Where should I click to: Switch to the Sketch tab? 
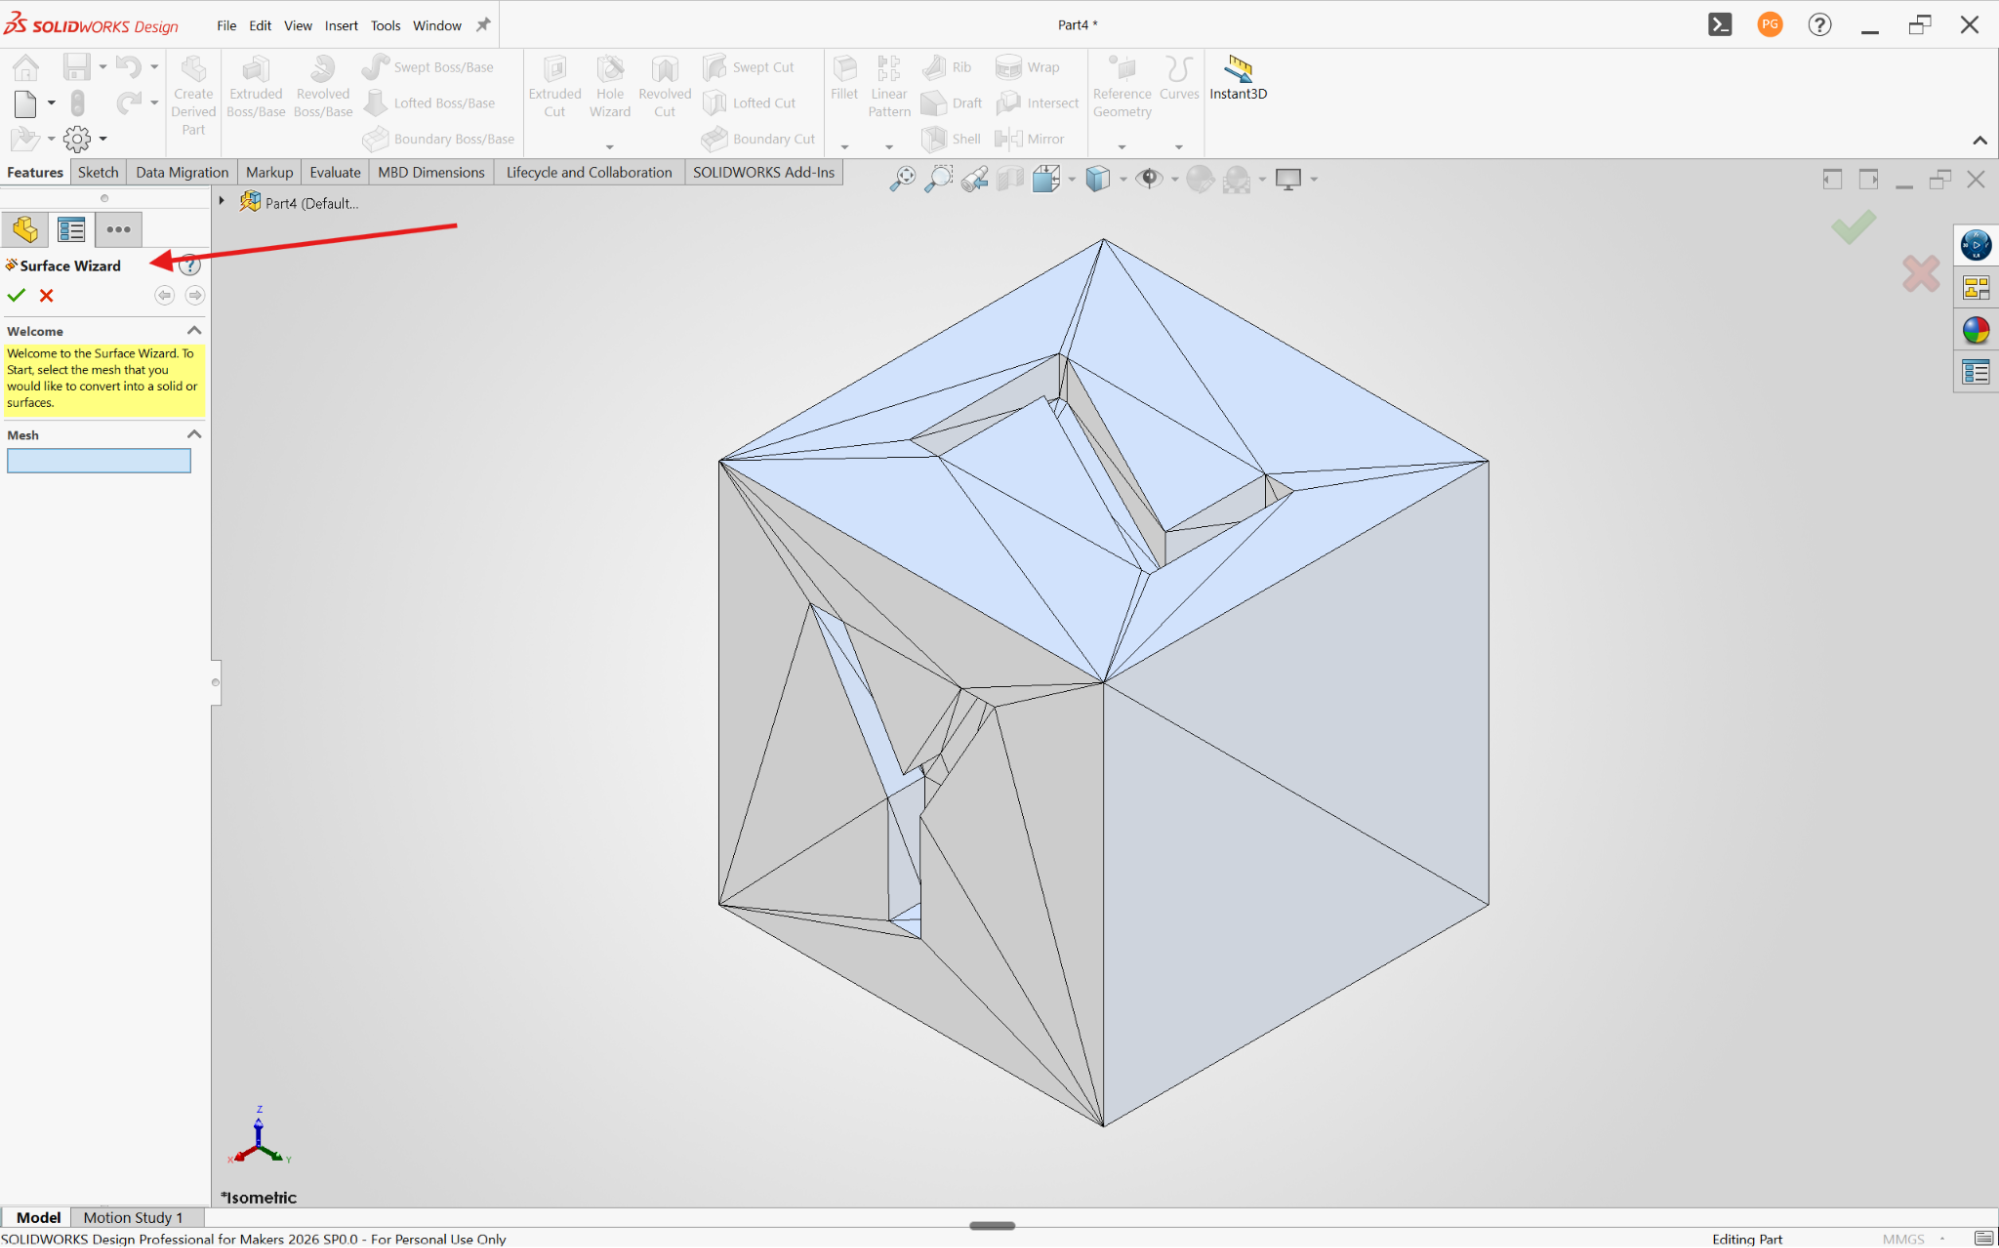(x=98, y=172)
